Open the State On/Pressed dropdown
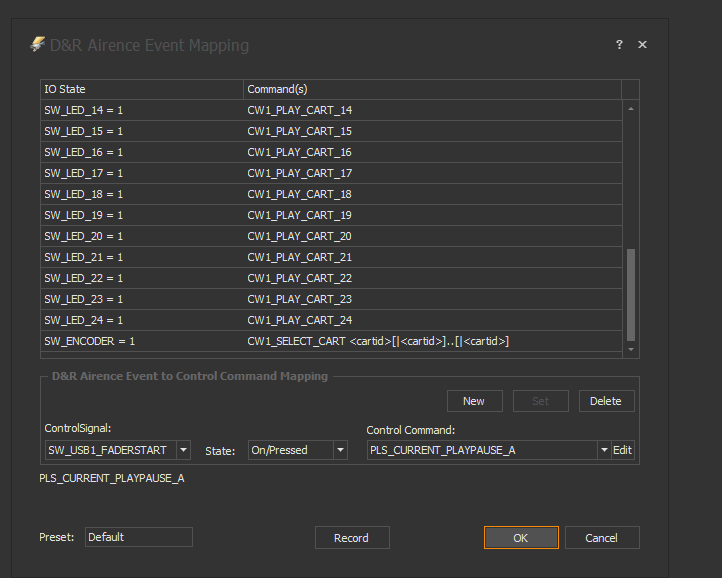722x578 pixels. click(340, 451)
